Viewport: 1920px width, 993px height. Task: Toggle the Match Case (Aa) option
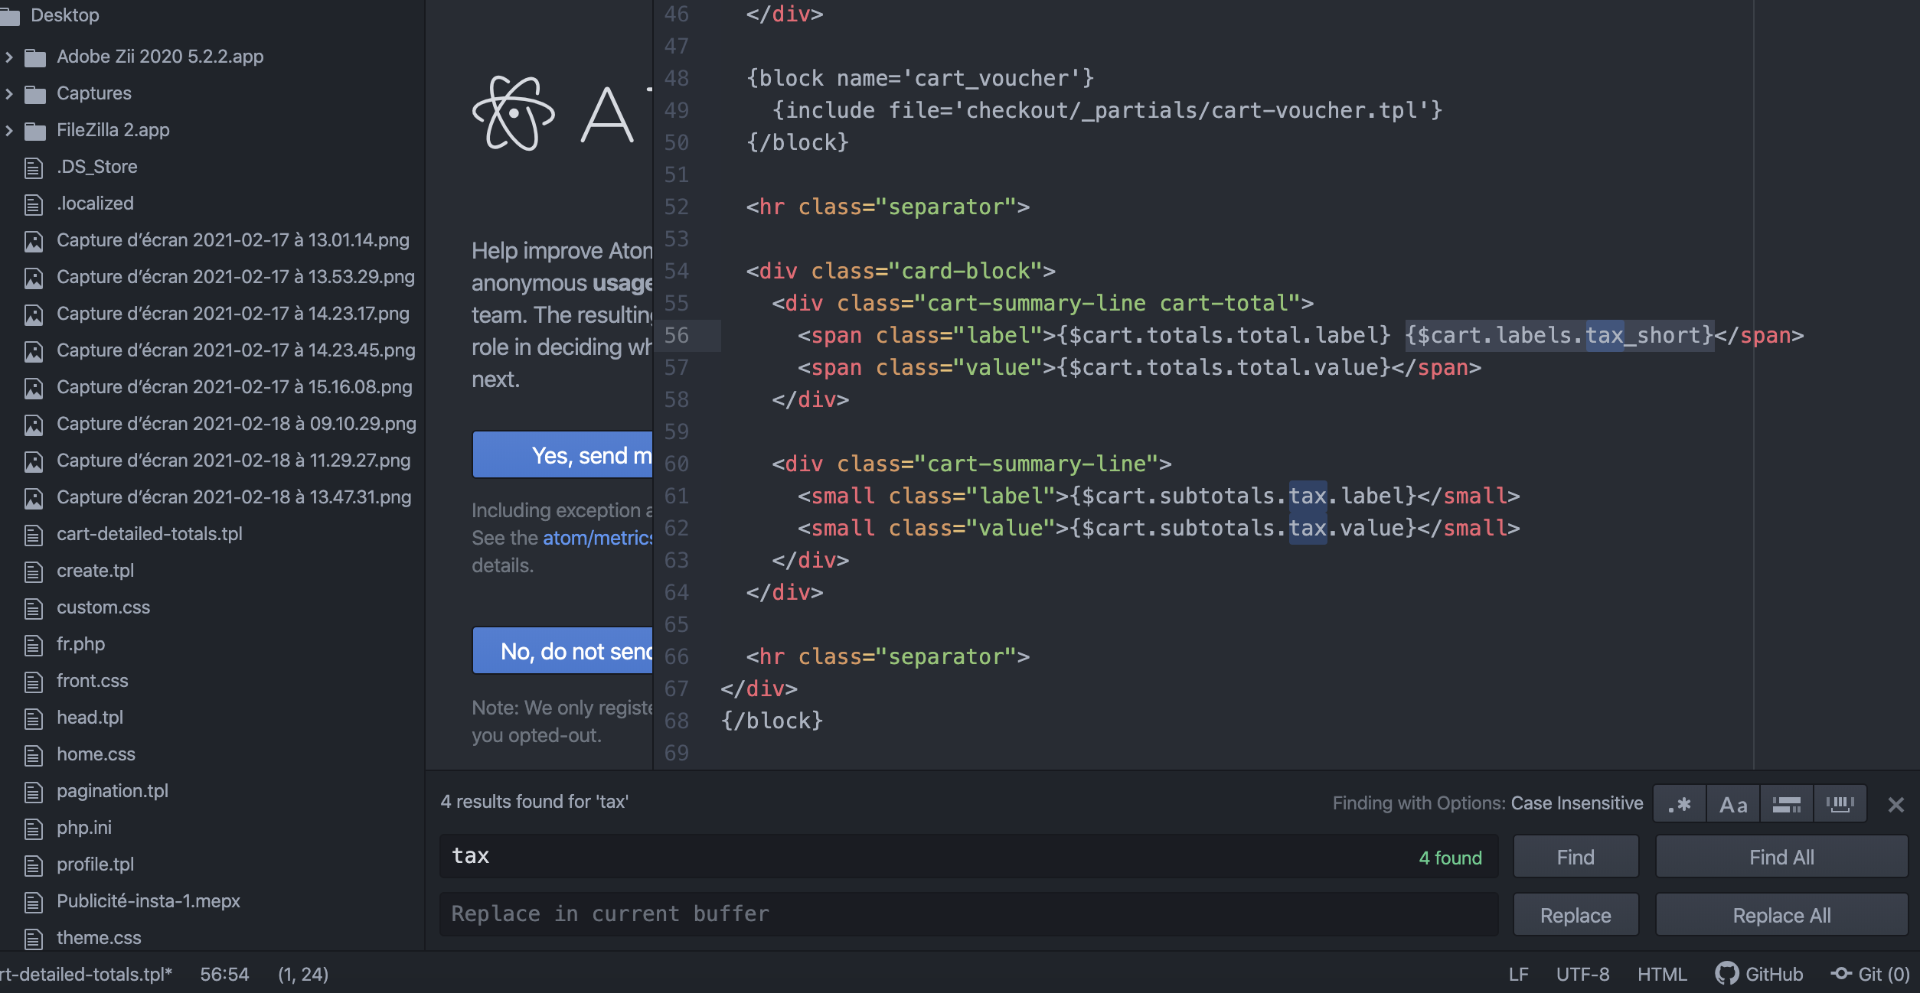coord(1733,804)
